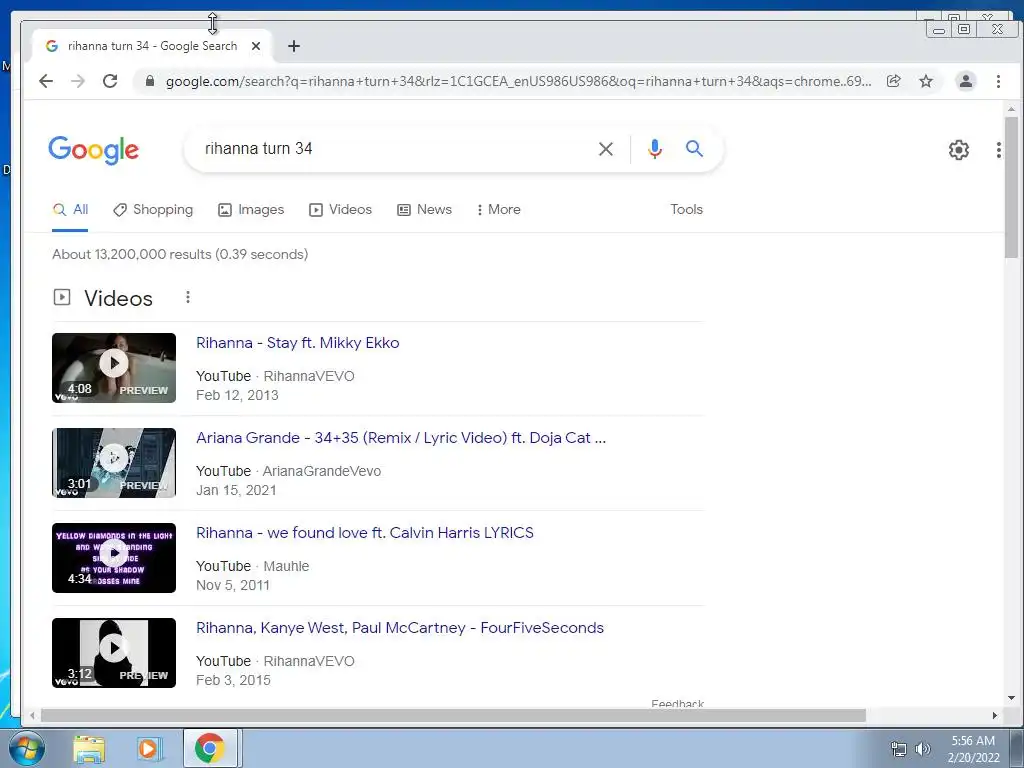The image size is (1024, 768).
Task: Click the ArianaGrandeVevo channel text
Action: tap(322, 471)
